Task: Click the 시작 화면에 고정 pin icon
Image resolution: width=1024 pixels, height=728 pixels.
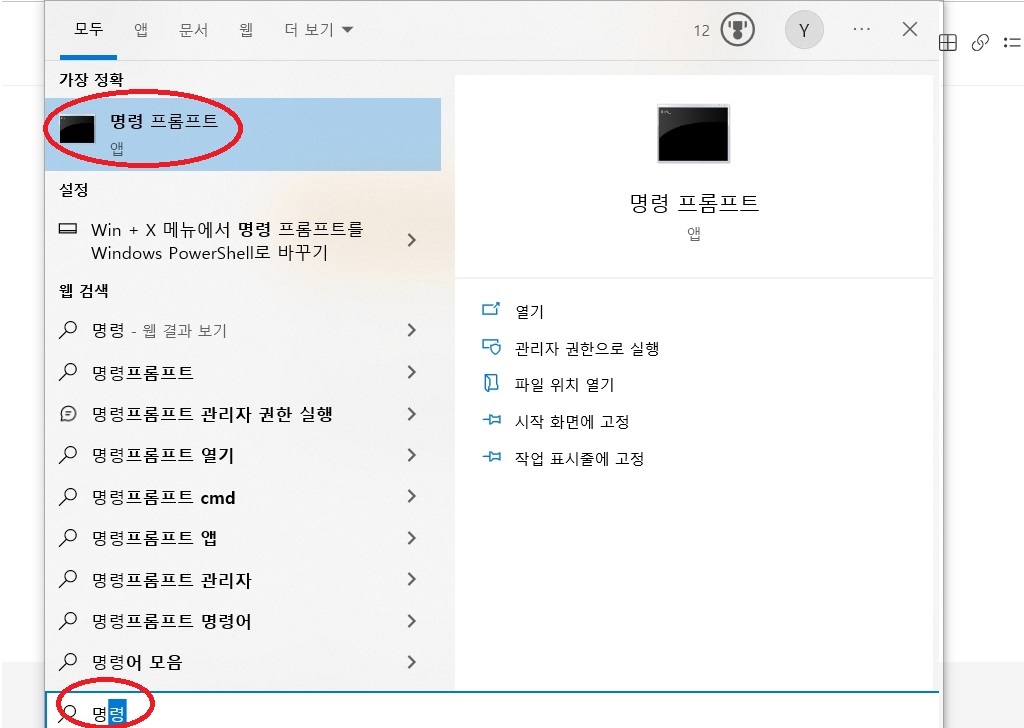Action: pyautogui.click(x=491, y=421)
